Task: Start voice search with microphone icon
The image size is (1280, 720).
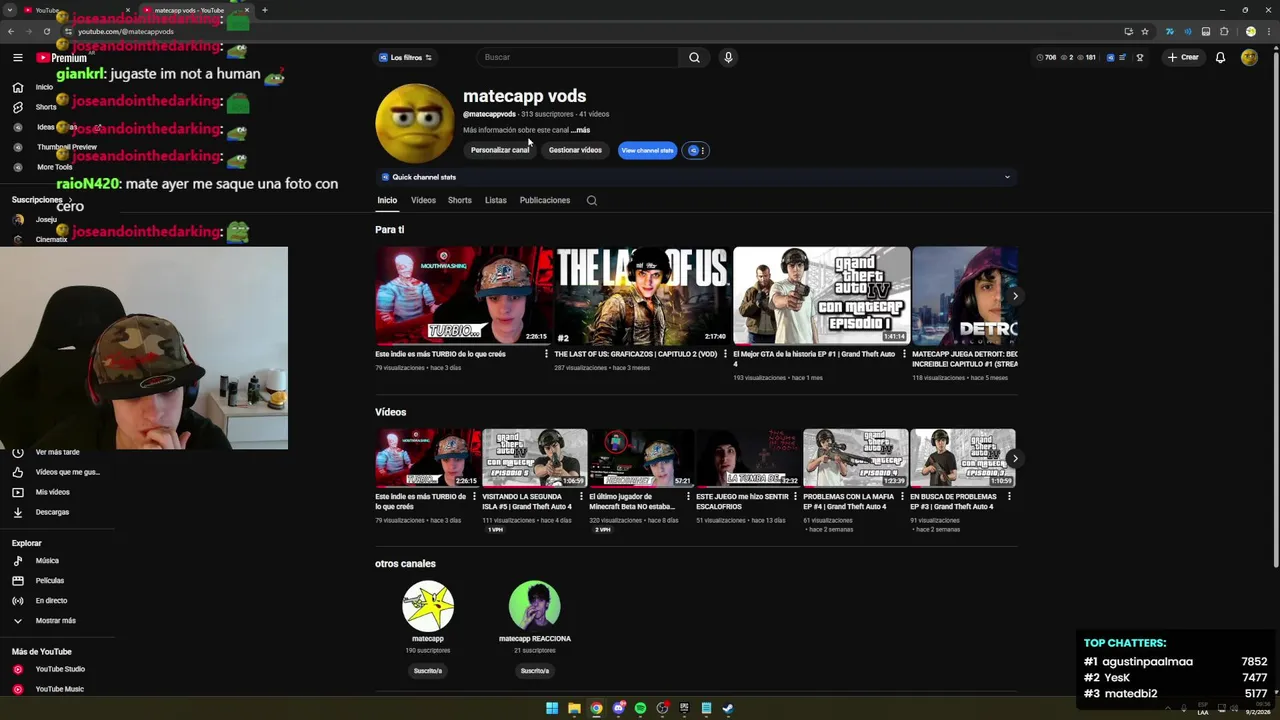Action: (728, 58)
